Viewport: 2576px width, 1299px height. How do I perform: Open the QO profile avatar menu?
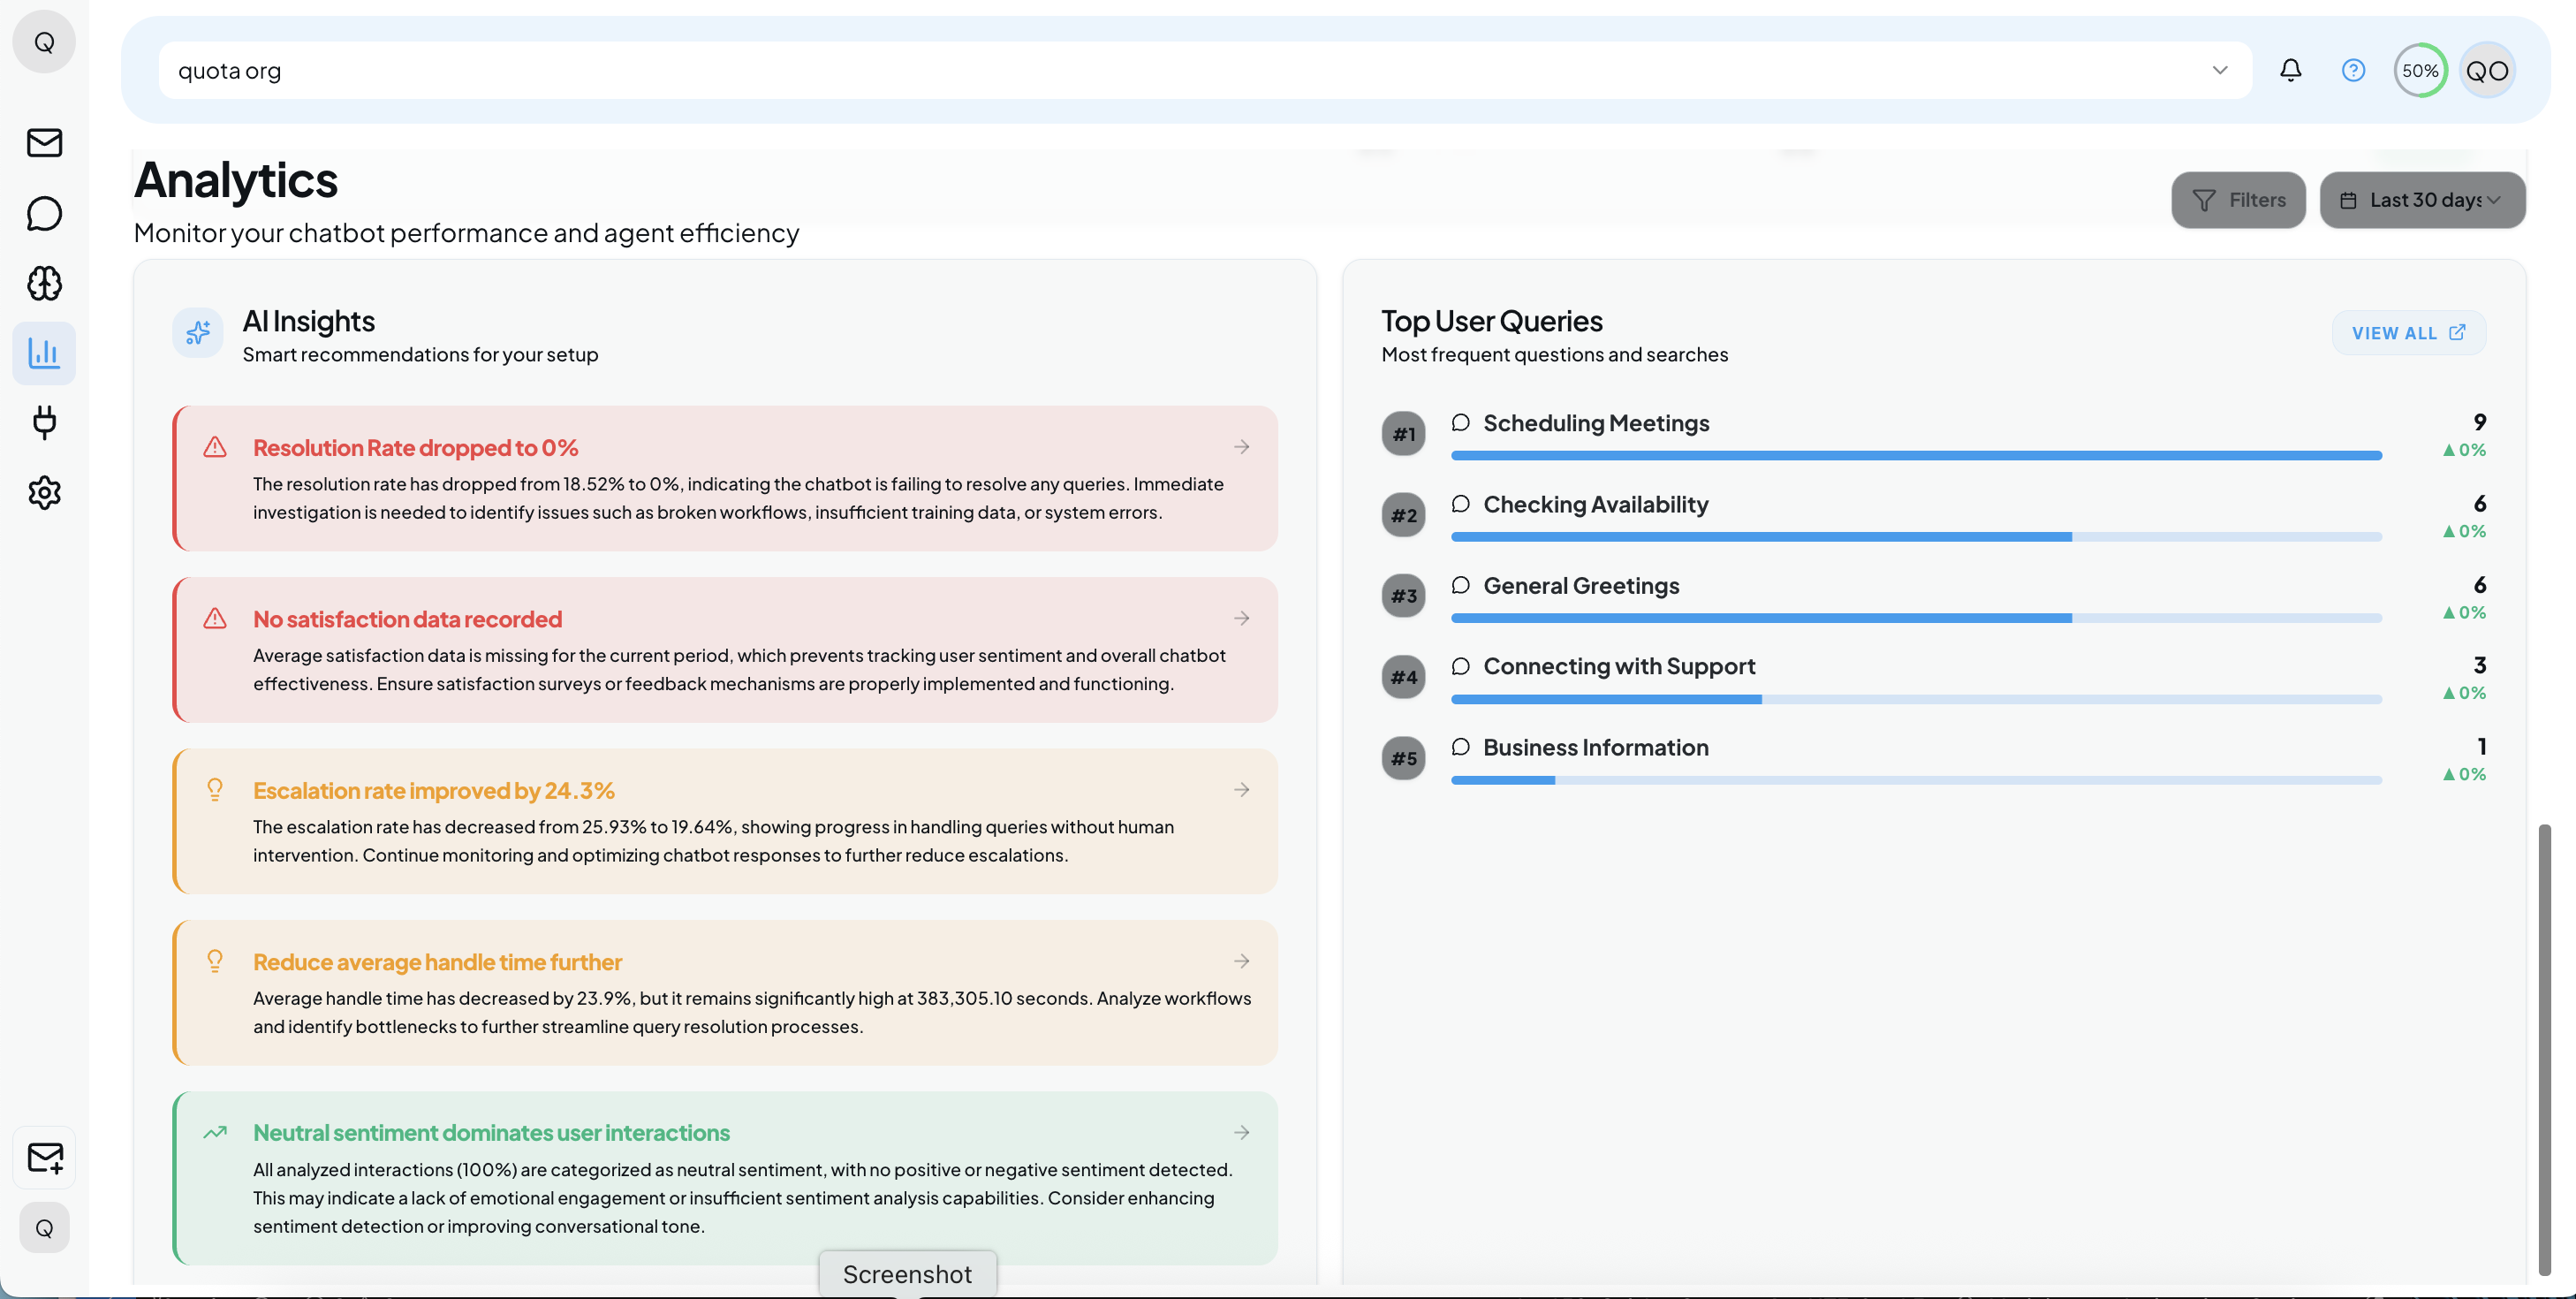[x=2487, y=70]
